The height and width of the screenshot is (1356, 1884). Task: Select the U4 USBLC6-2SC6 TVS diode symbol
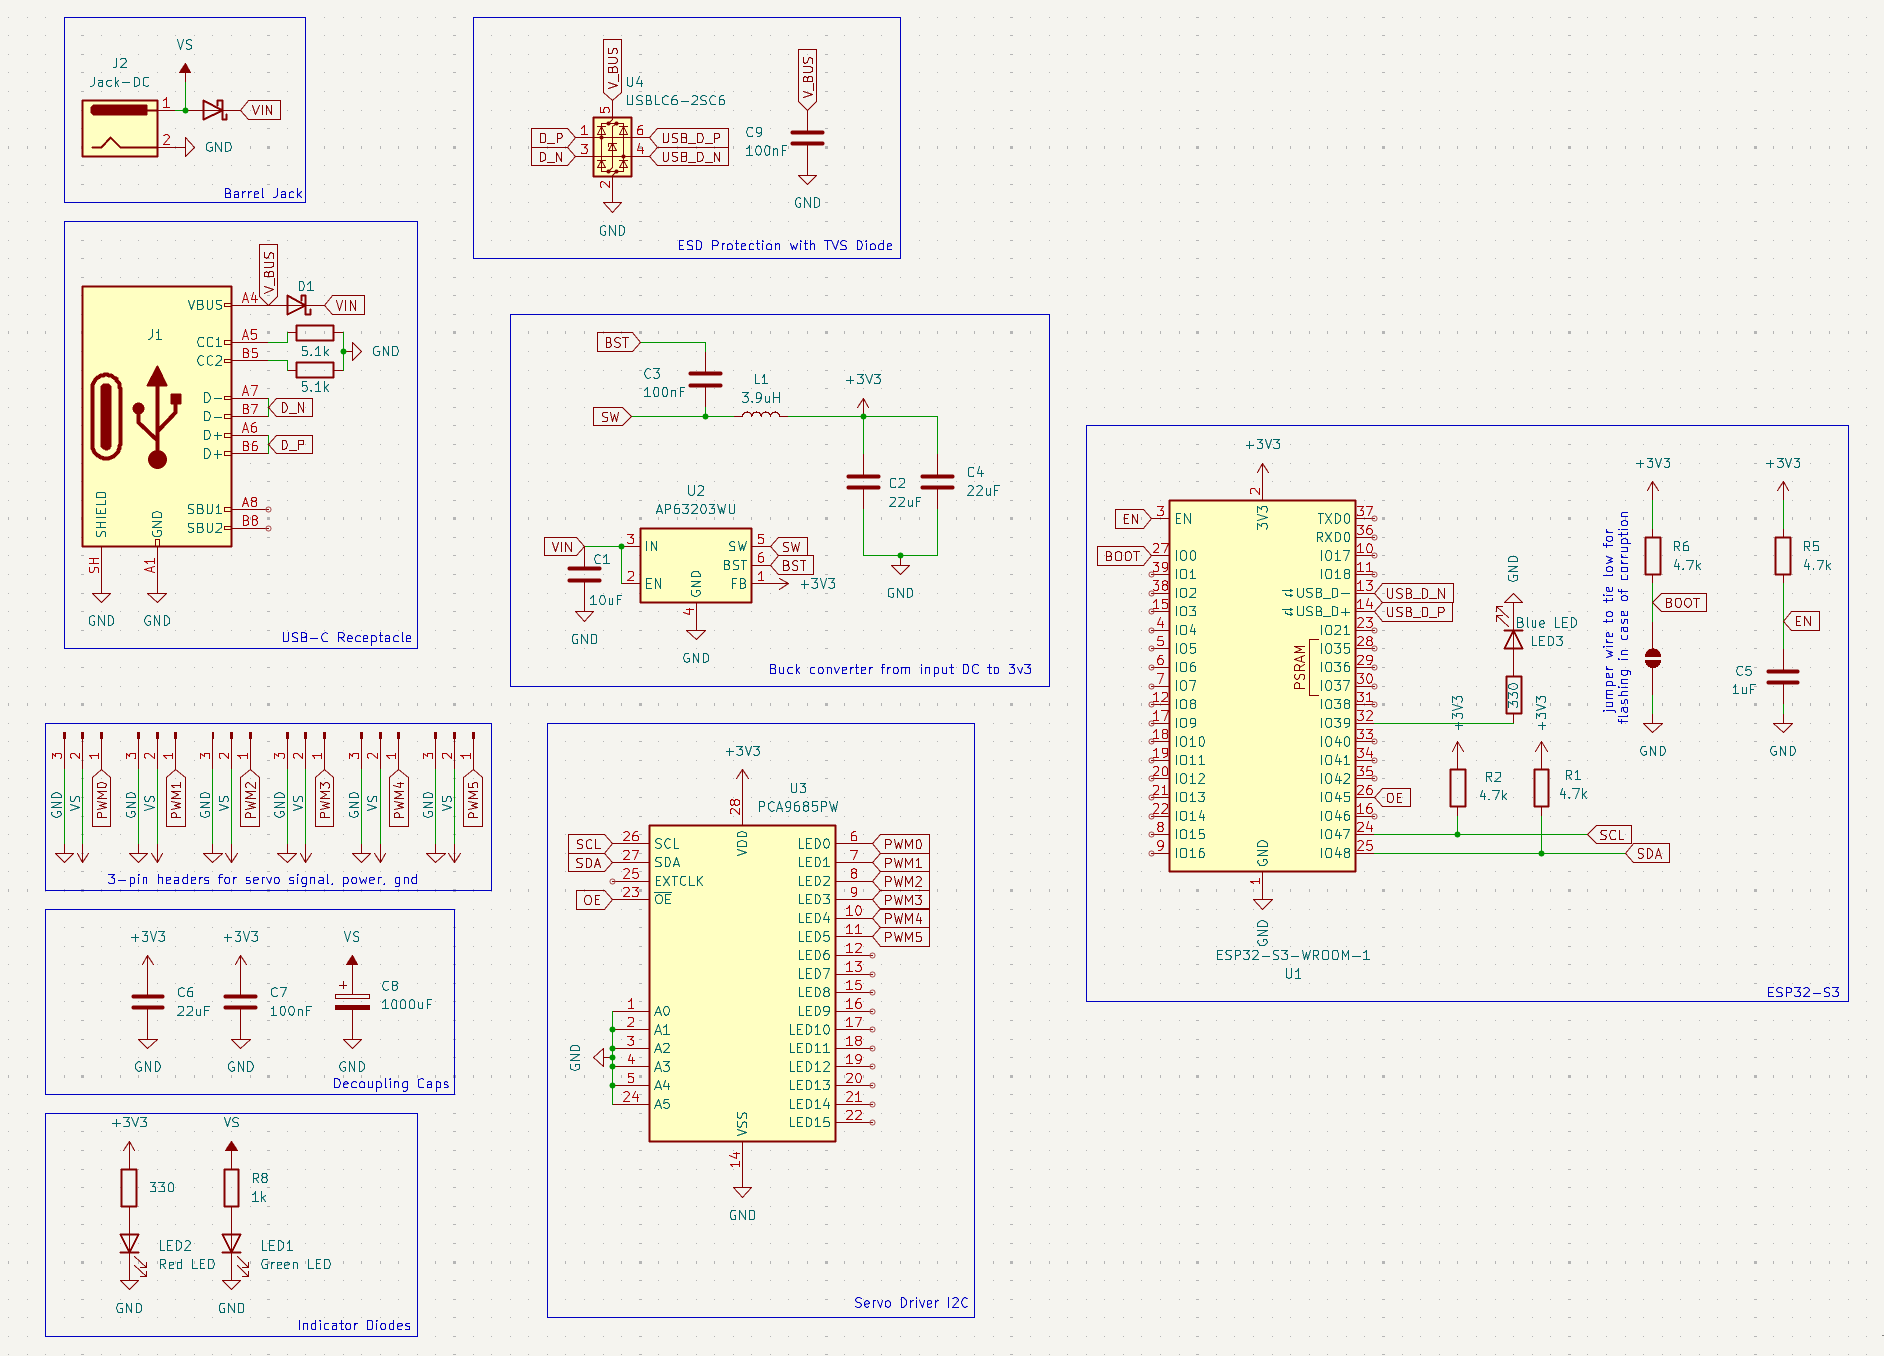point(612,147)
